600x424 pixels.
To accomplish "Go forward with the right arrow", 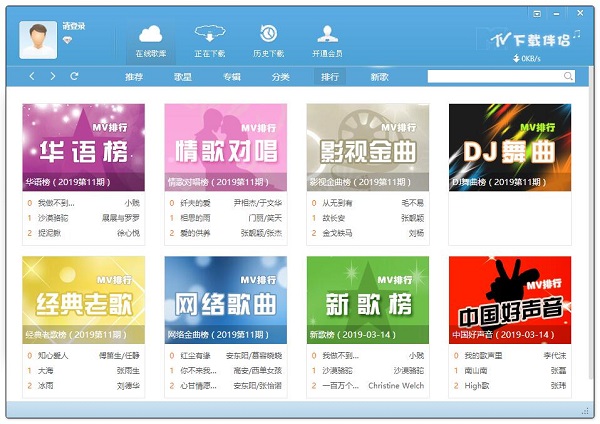I will 53,76.
